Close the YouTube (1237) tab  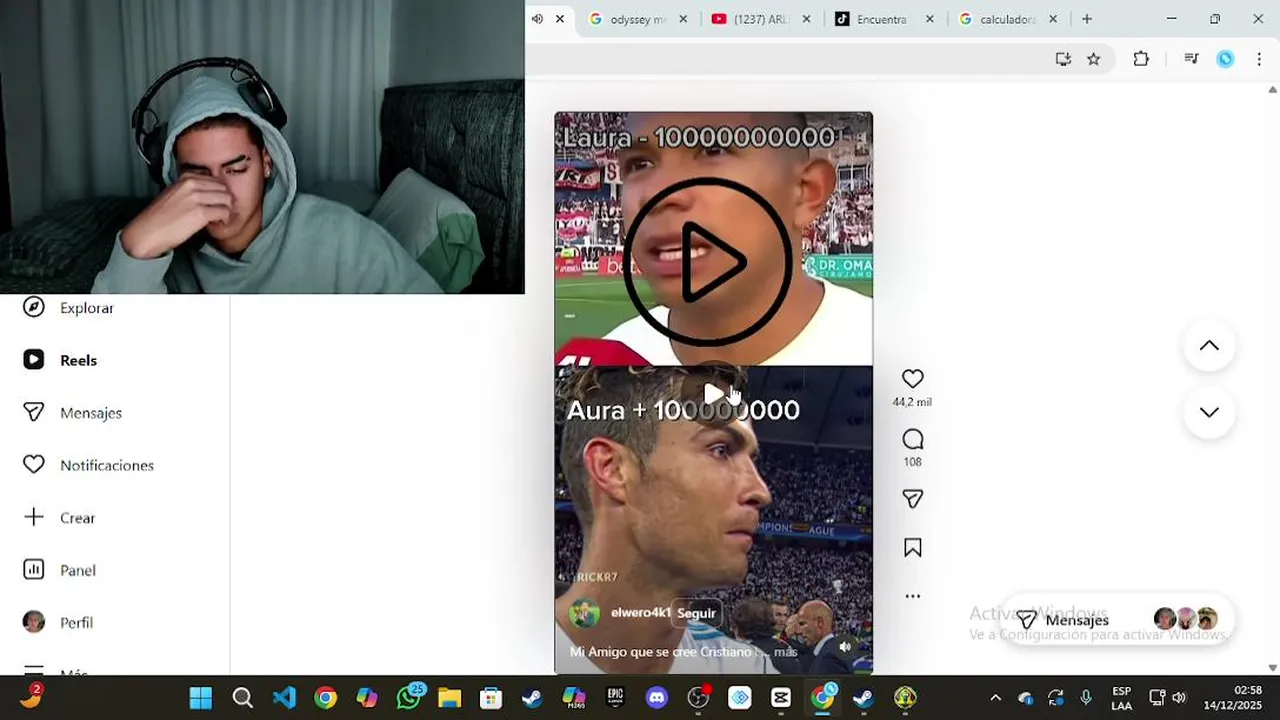(806, 19)
